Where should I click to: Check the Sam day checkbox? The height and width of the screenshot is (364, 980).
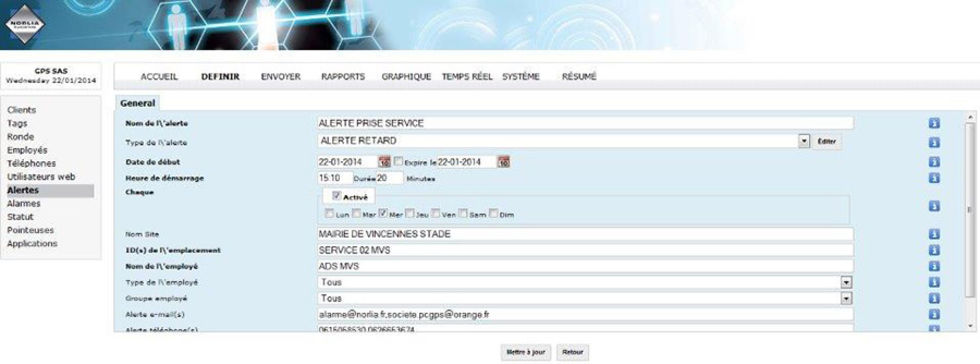(x=464, y=214)
